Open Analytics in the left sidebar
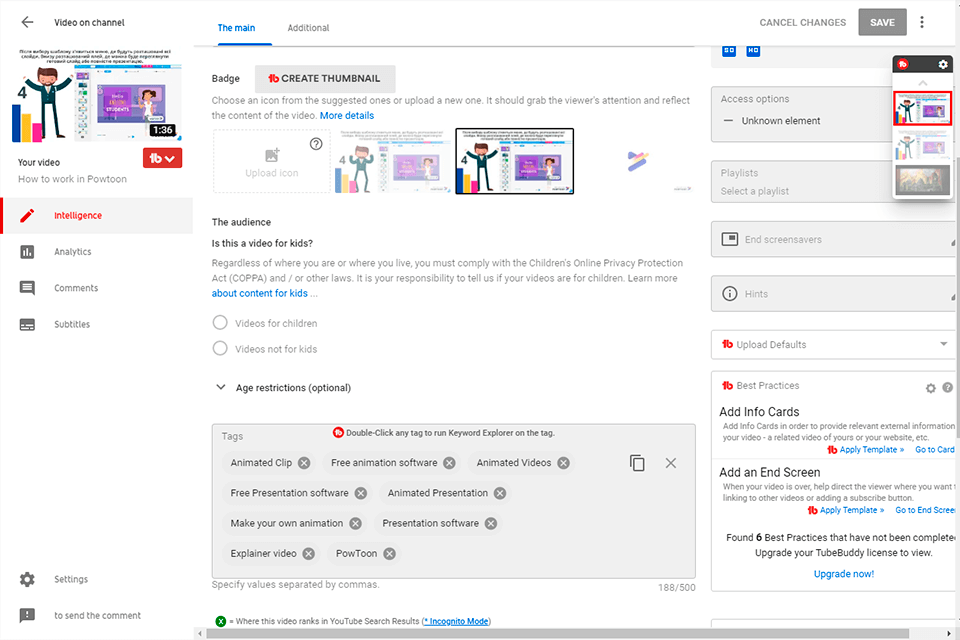Image resolution: width=960 pixels, height=640 pixels. click(x=72, y=252)
